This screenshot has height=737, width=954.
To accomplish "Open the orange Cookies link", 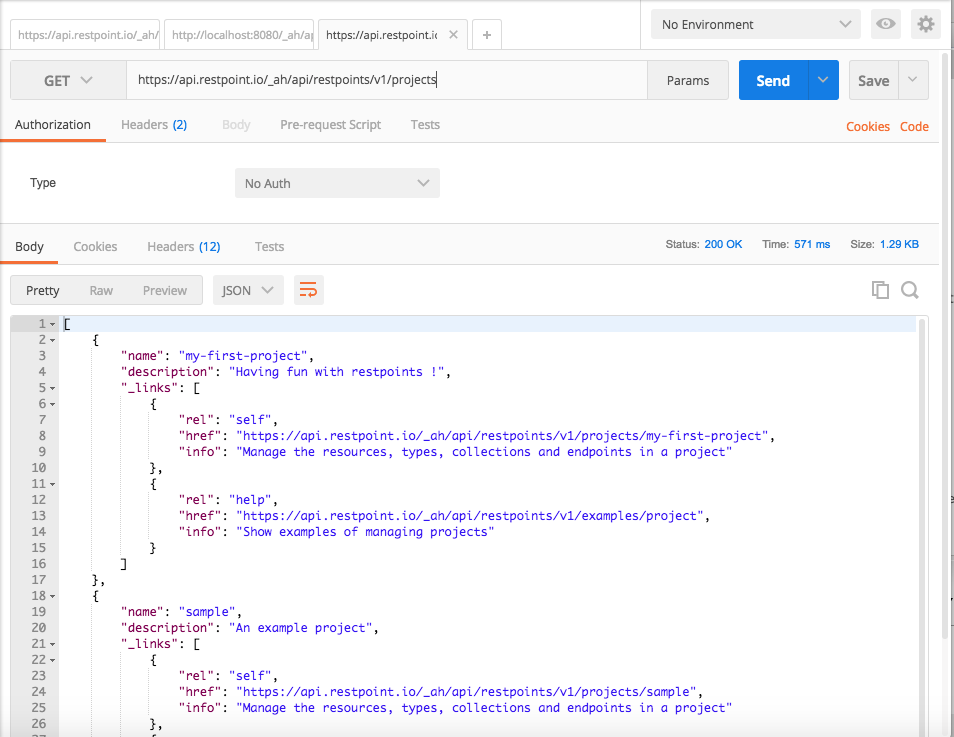I will click(x=868, y=127).
